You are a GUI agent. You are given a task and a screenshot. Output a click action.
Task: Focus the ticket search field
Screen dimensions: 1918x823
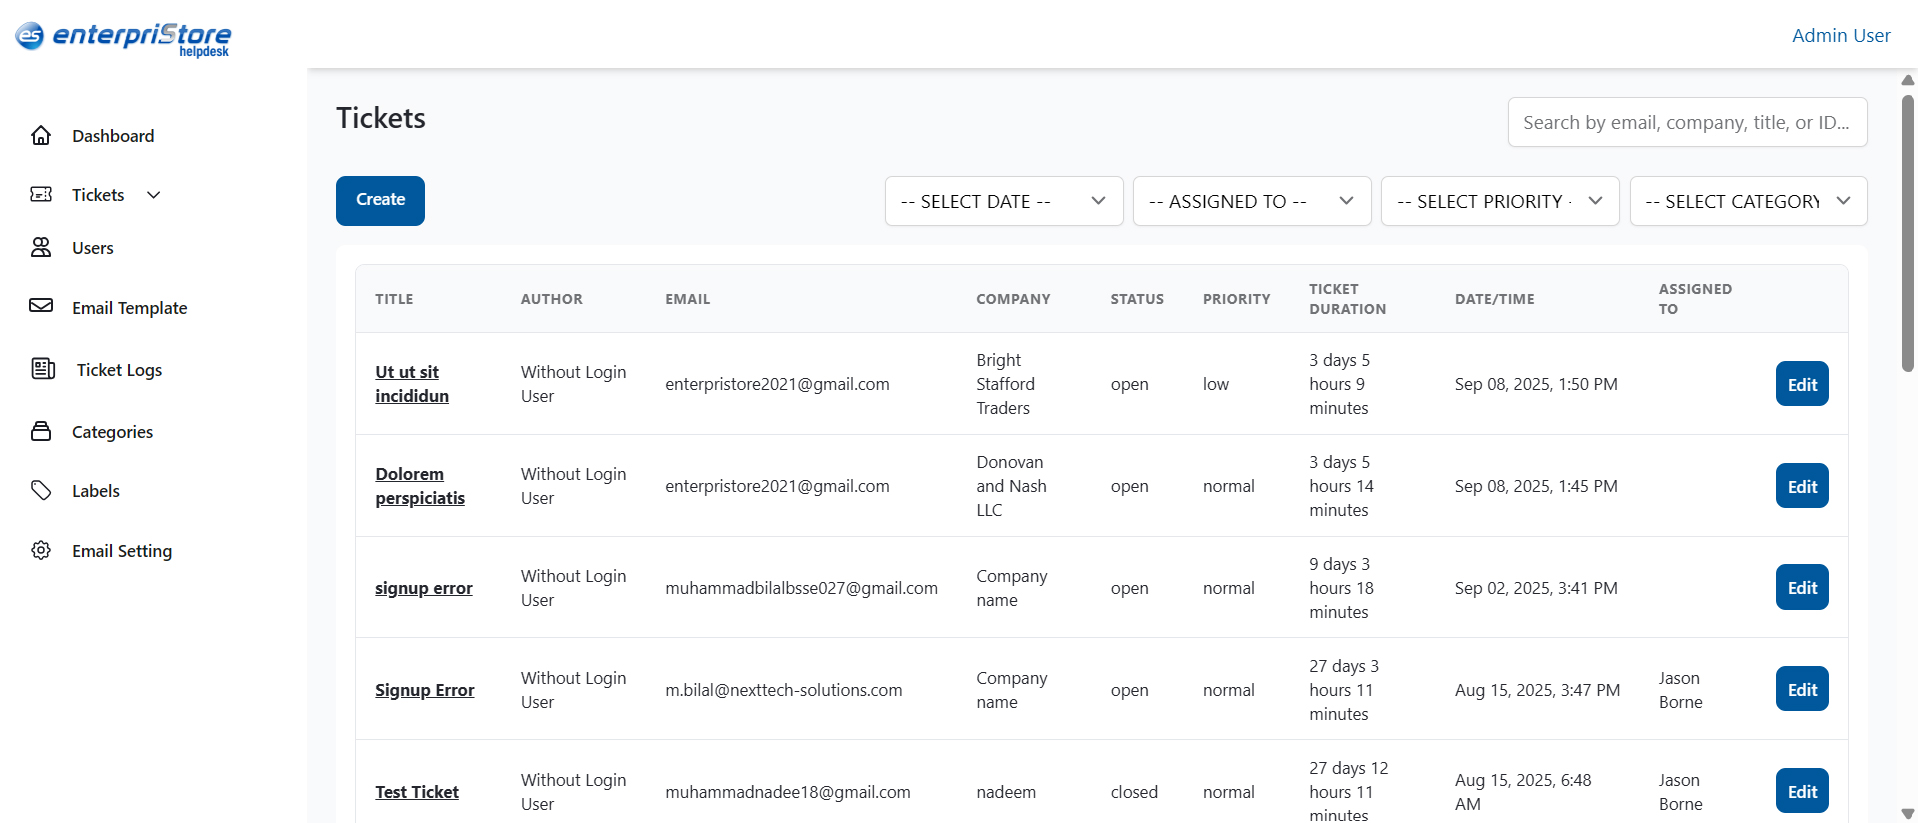pos(1686,122)
